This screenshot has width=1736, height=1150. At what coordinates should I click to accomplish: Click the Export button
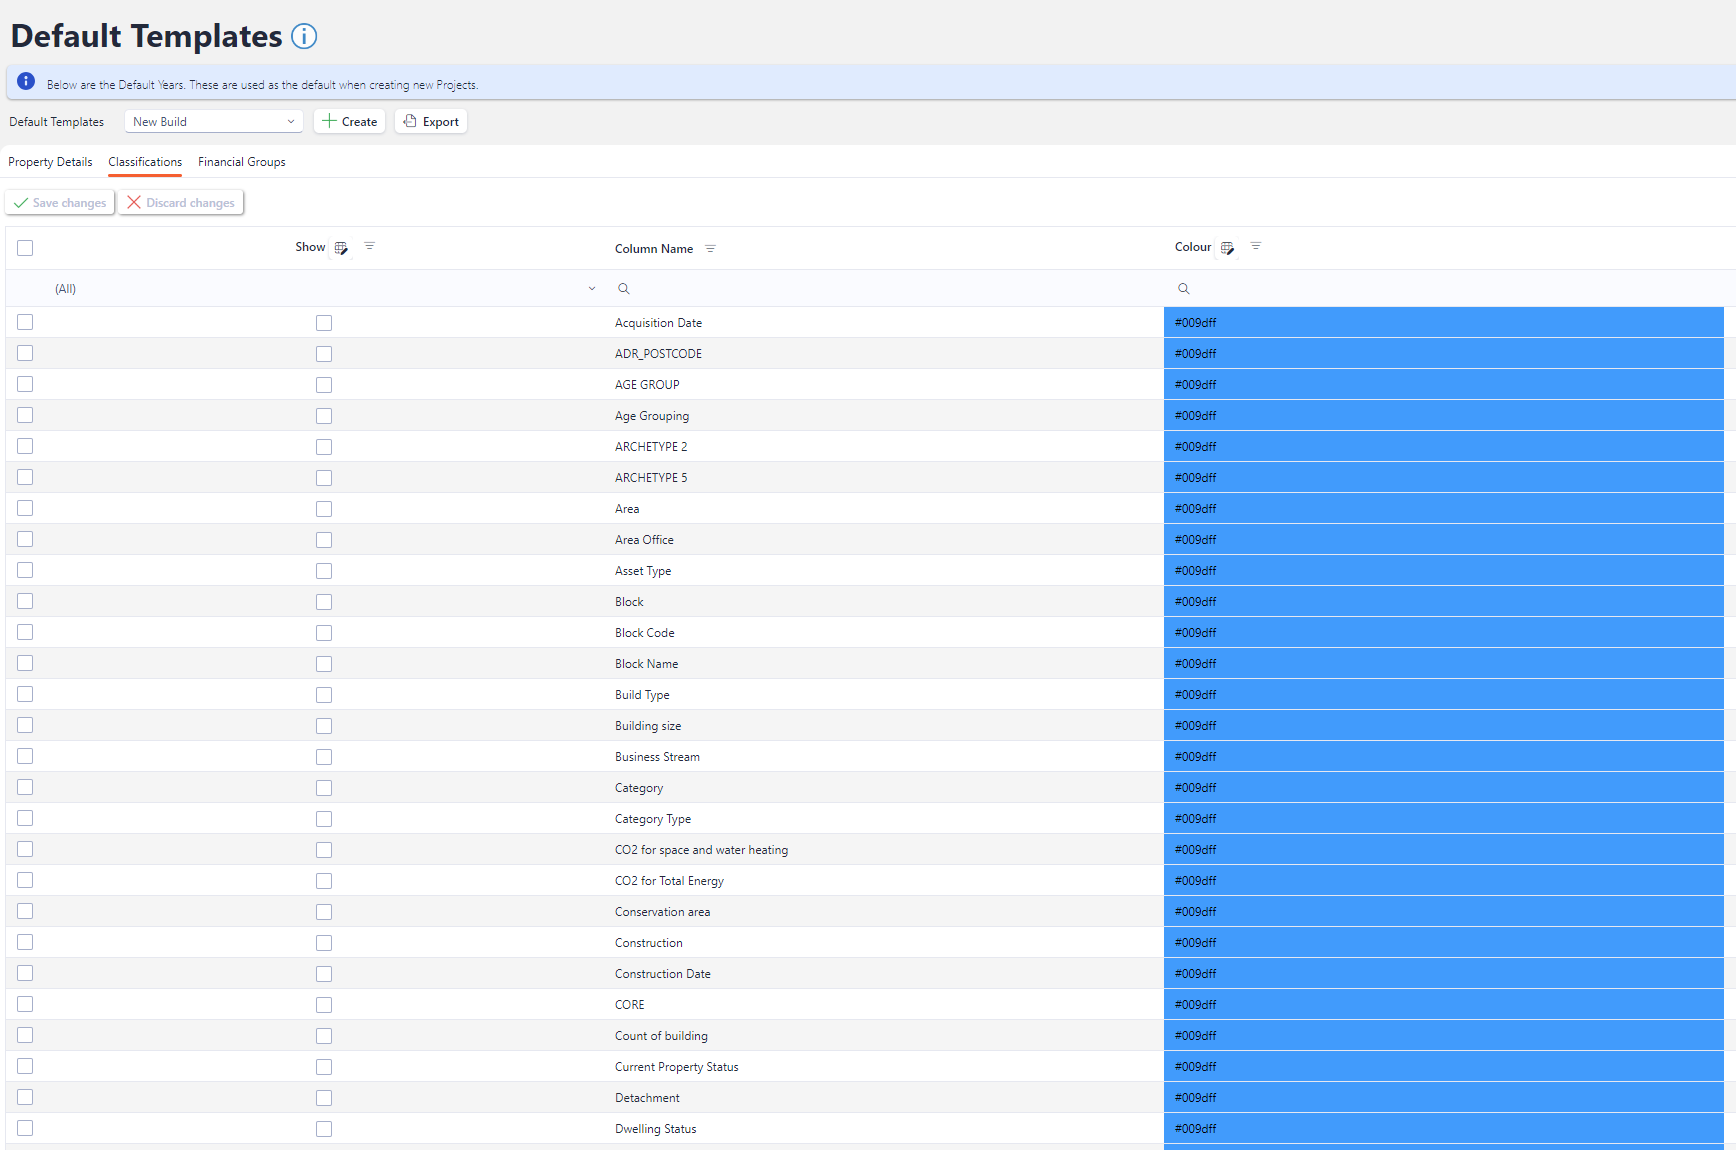pyautogui.click(x=431, y=122)
